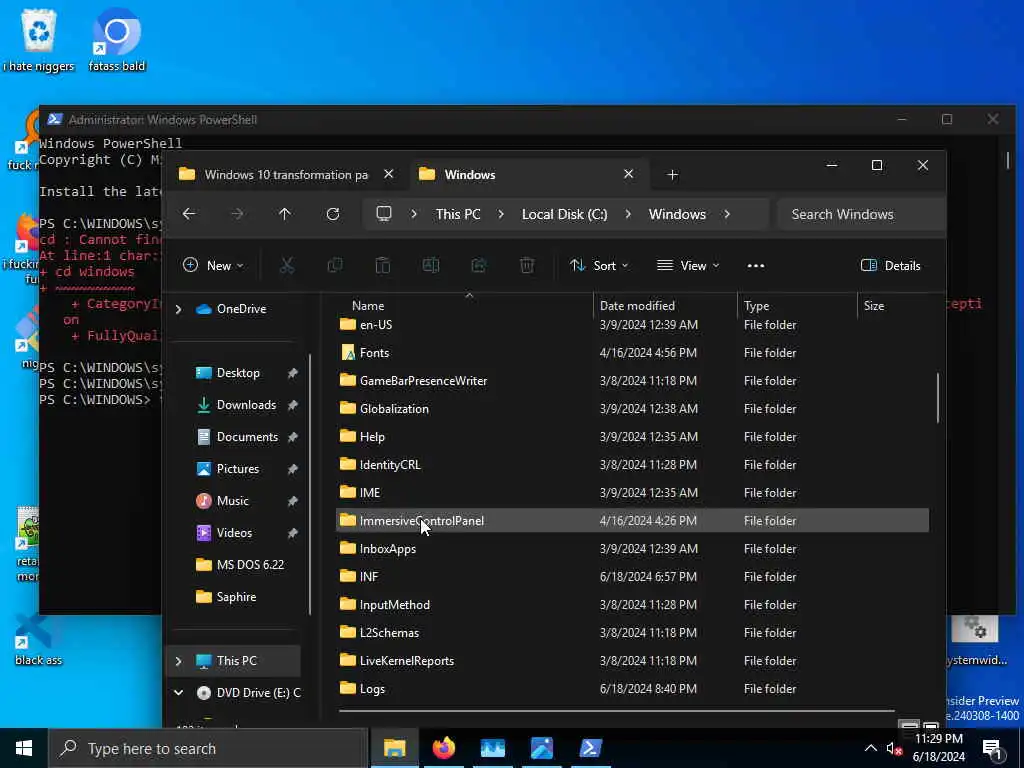Unpin Desktop from quick access

293,373
